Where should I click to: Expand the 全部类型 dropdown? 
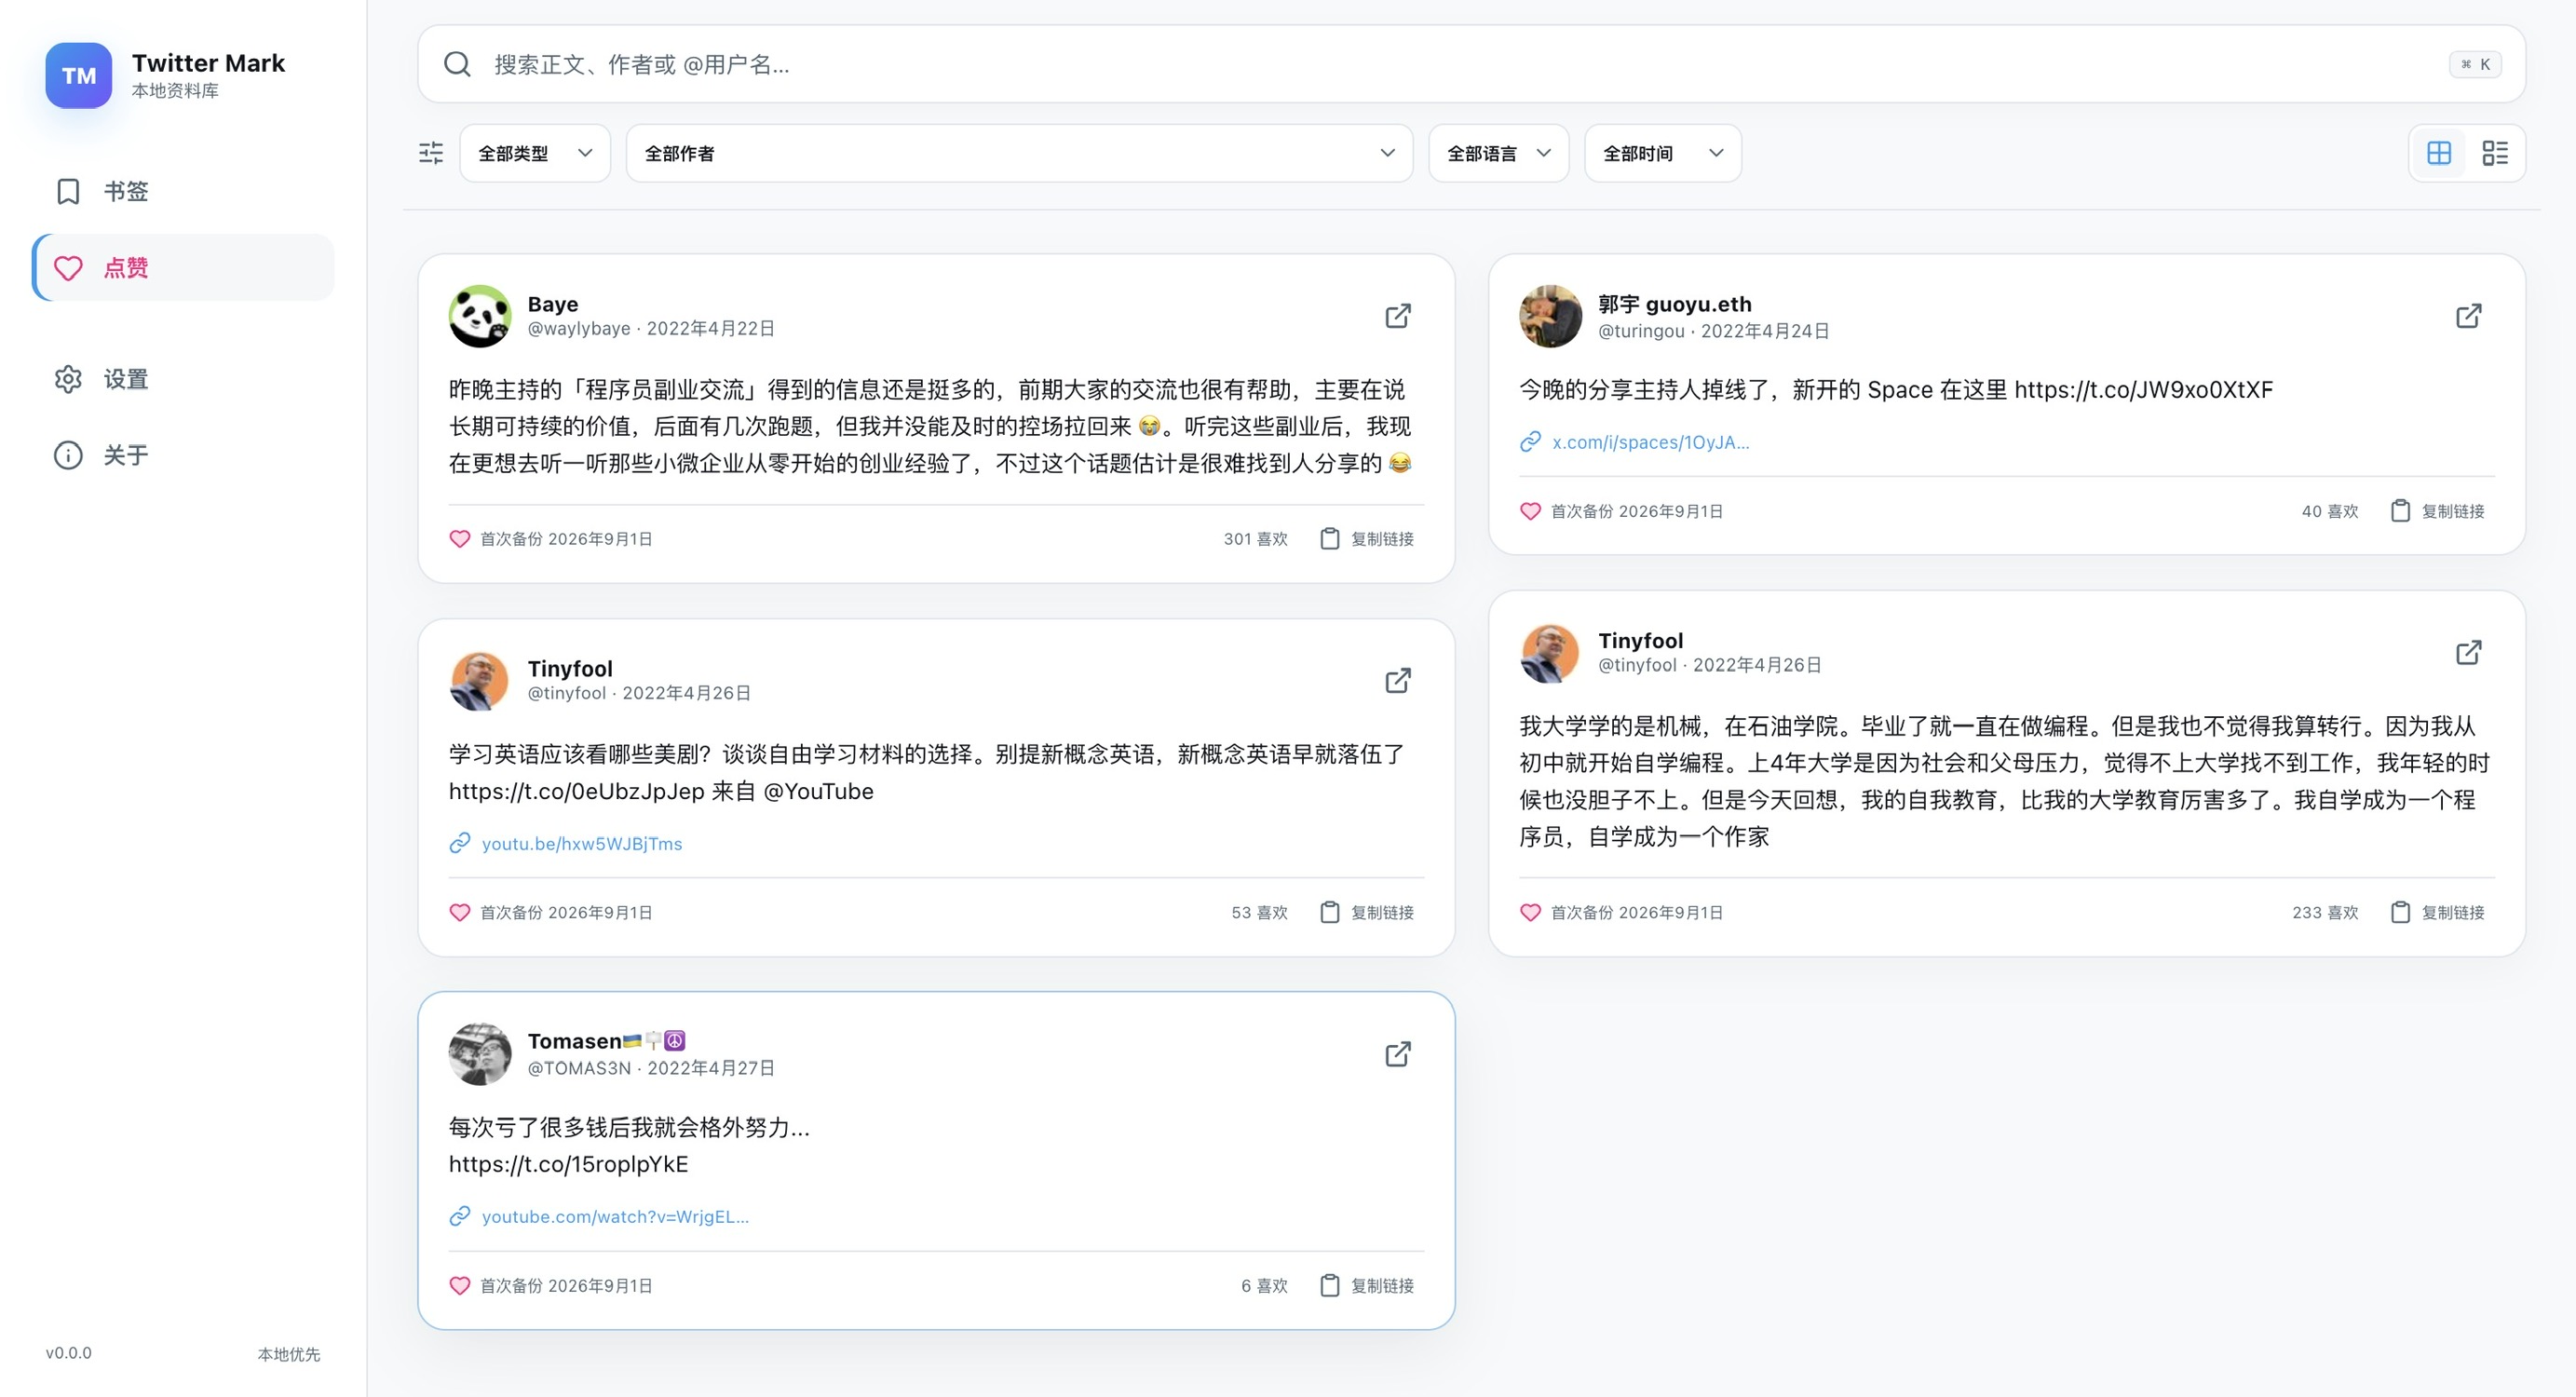click(x=535, y=153)
